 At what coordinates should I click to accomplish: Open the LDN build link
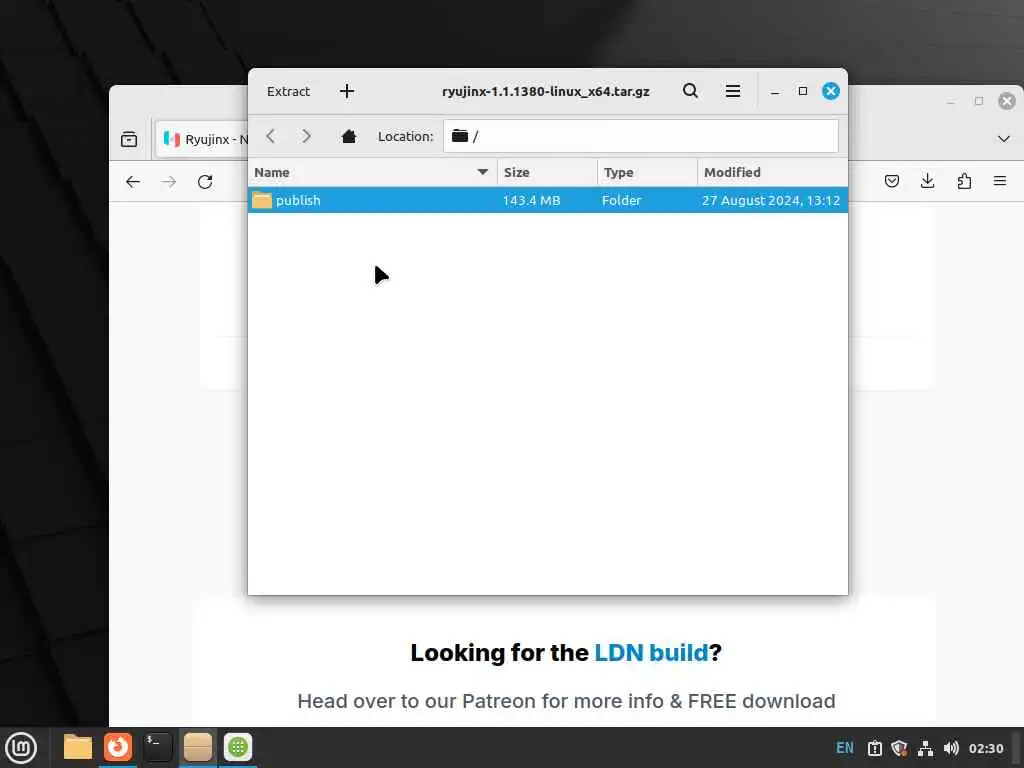pyautogui.click(x=651, y=652)
